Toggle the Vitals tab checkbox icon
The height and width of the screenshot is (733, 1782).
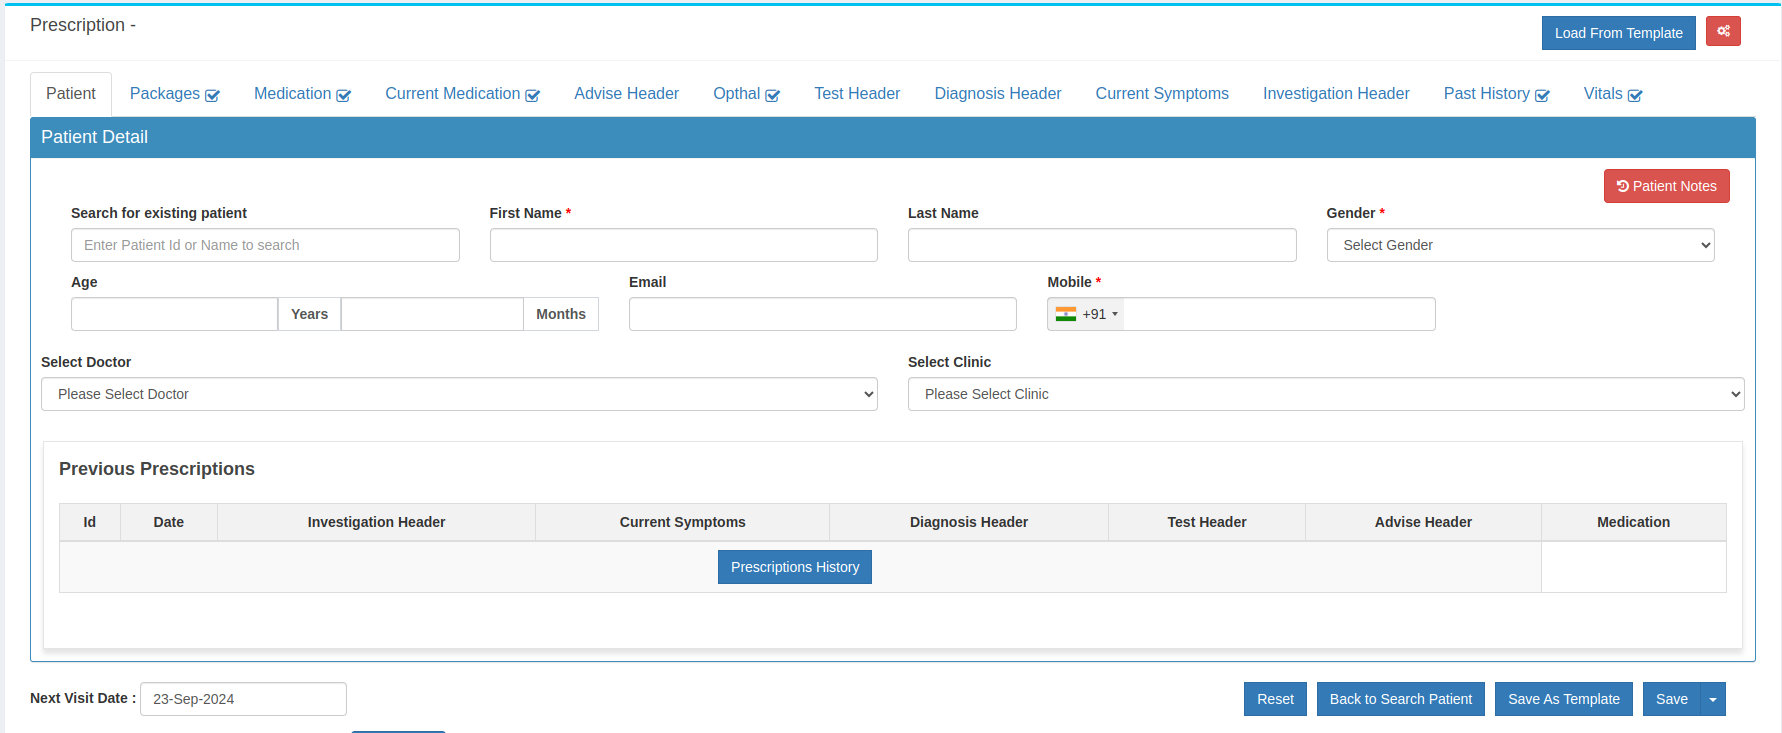pyautogui.click(x=1635, y=95)
